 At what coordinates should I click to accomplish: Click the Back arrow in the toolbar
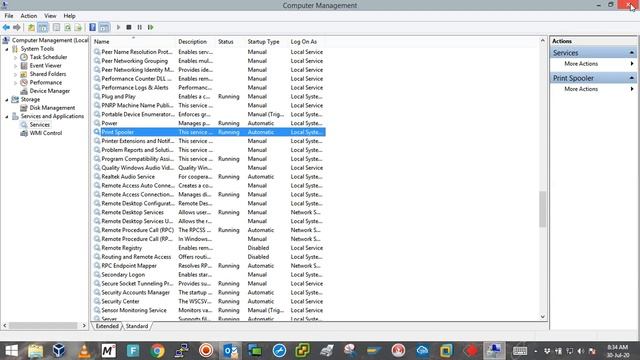coord(6,27)
